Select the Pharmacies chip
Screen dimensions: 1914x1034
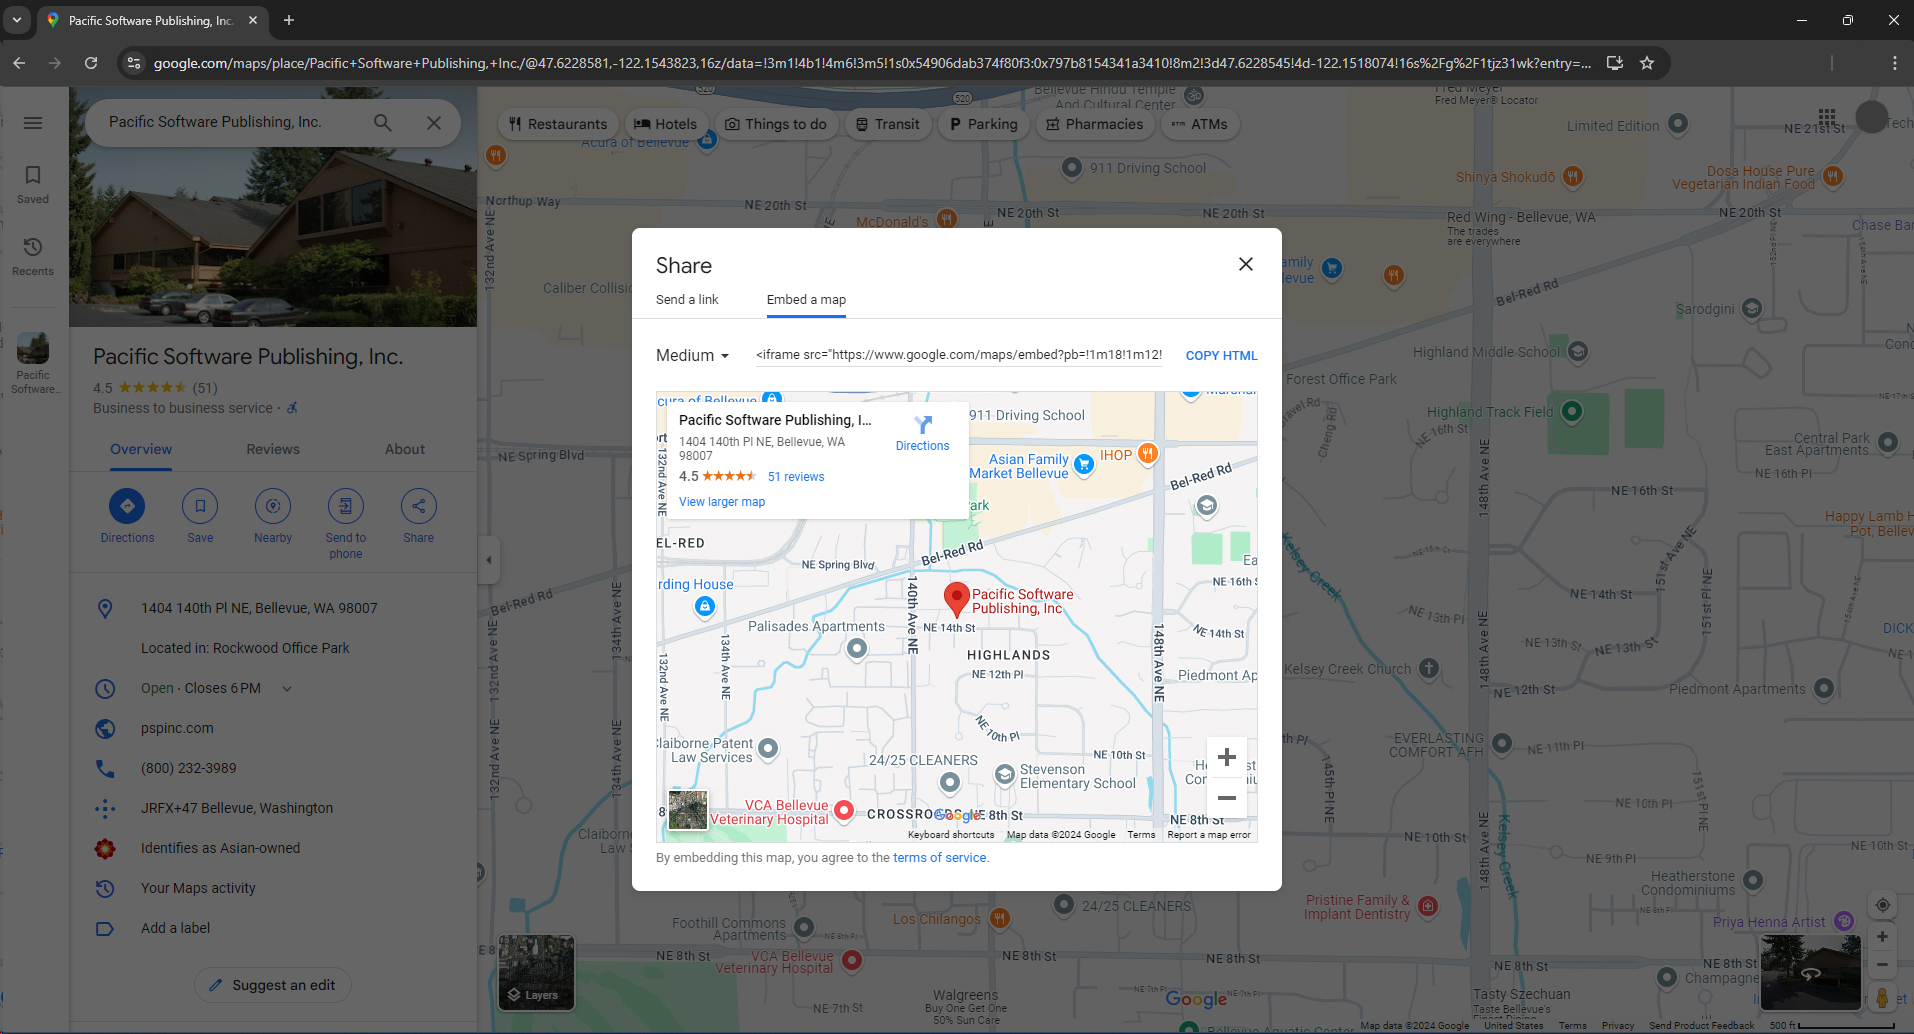tap(1094, 124)
